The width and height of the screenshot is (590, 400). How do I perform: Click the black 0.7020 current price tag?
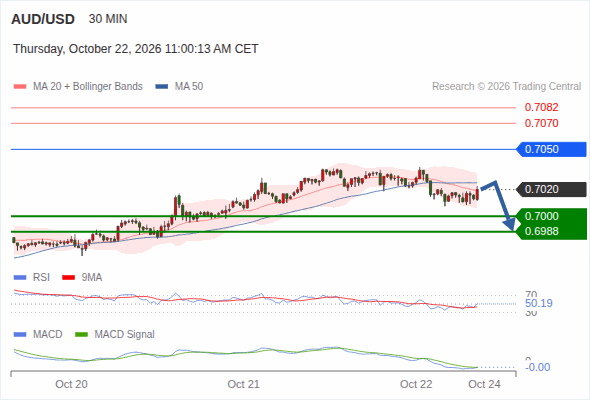552,189
